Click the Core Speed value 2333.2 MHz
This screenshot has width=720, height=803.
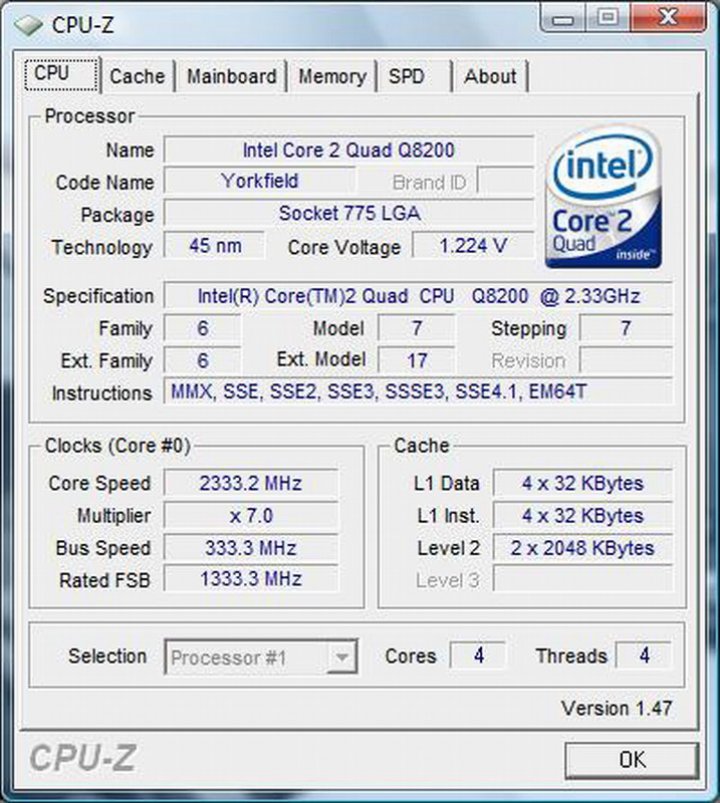point(251,483)
